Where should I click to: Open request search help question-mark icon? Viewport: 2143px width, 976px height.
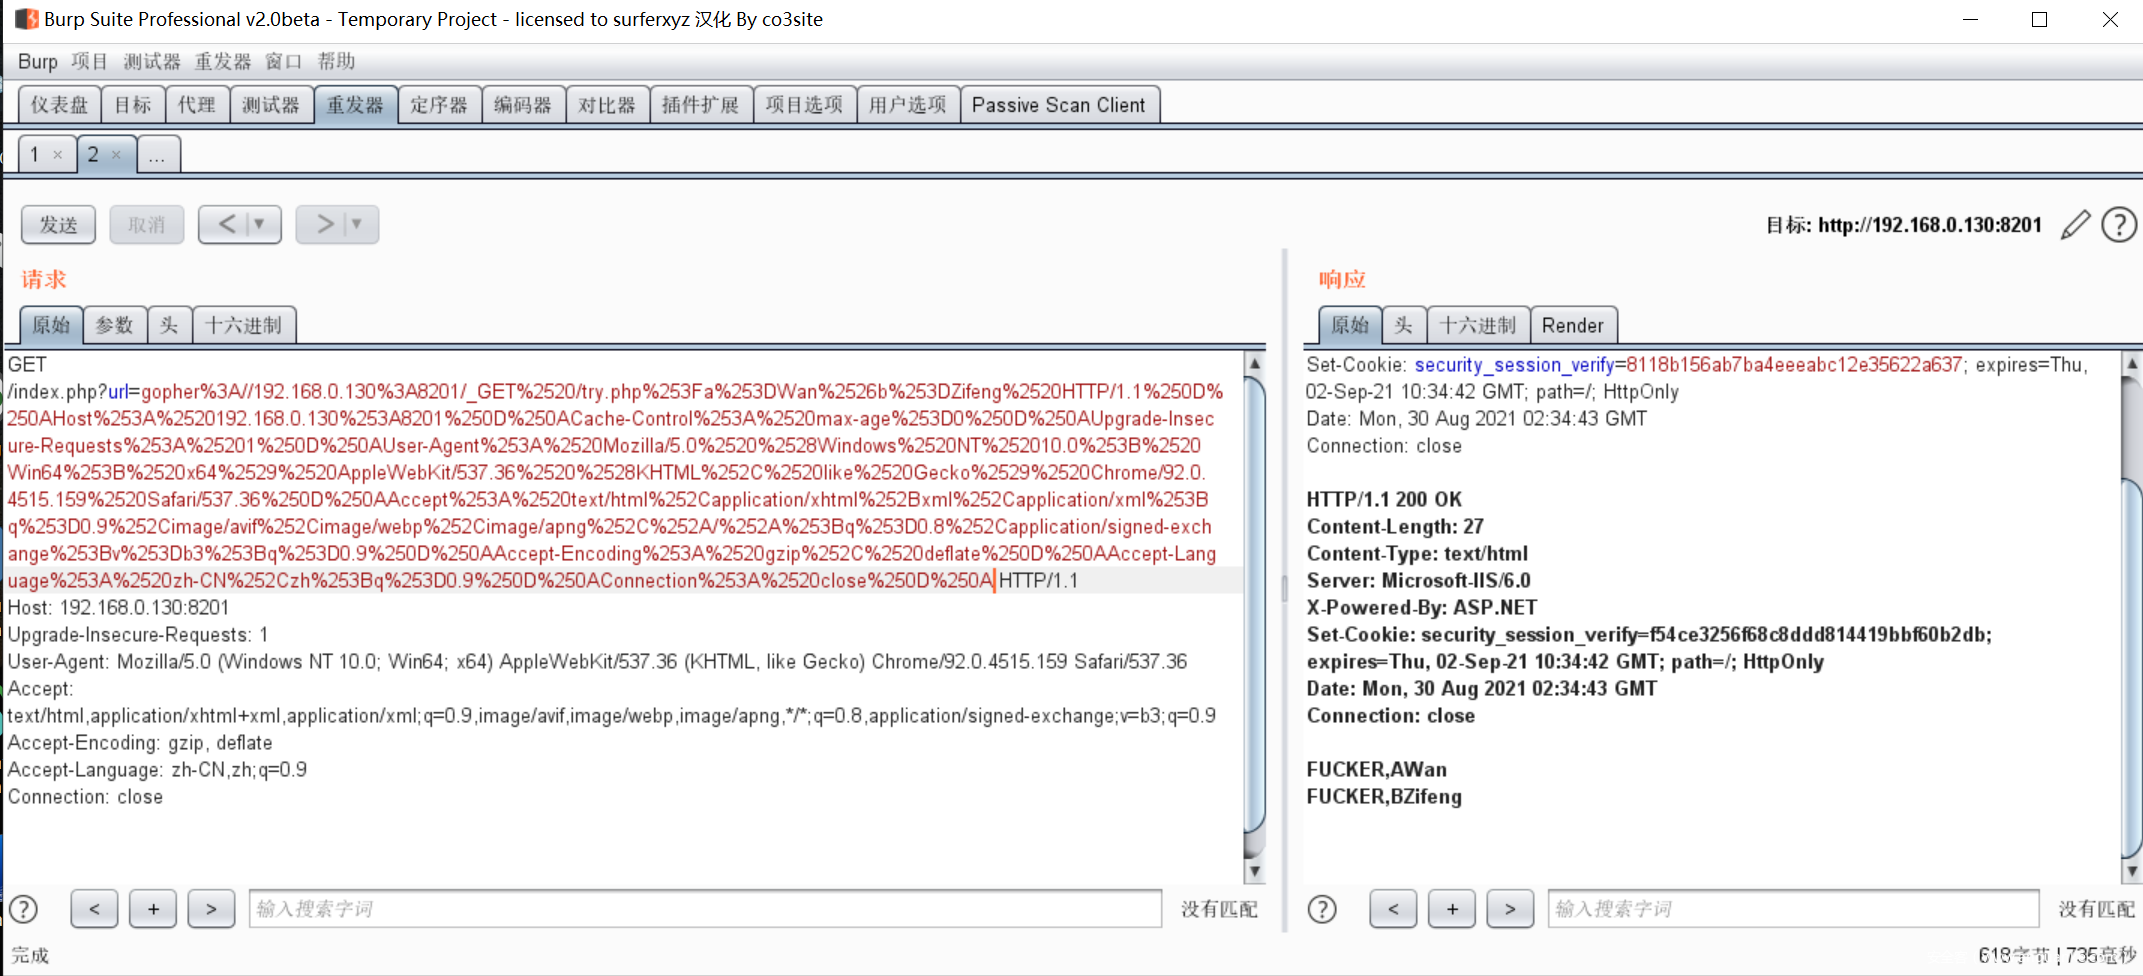[x=23, y=909]
